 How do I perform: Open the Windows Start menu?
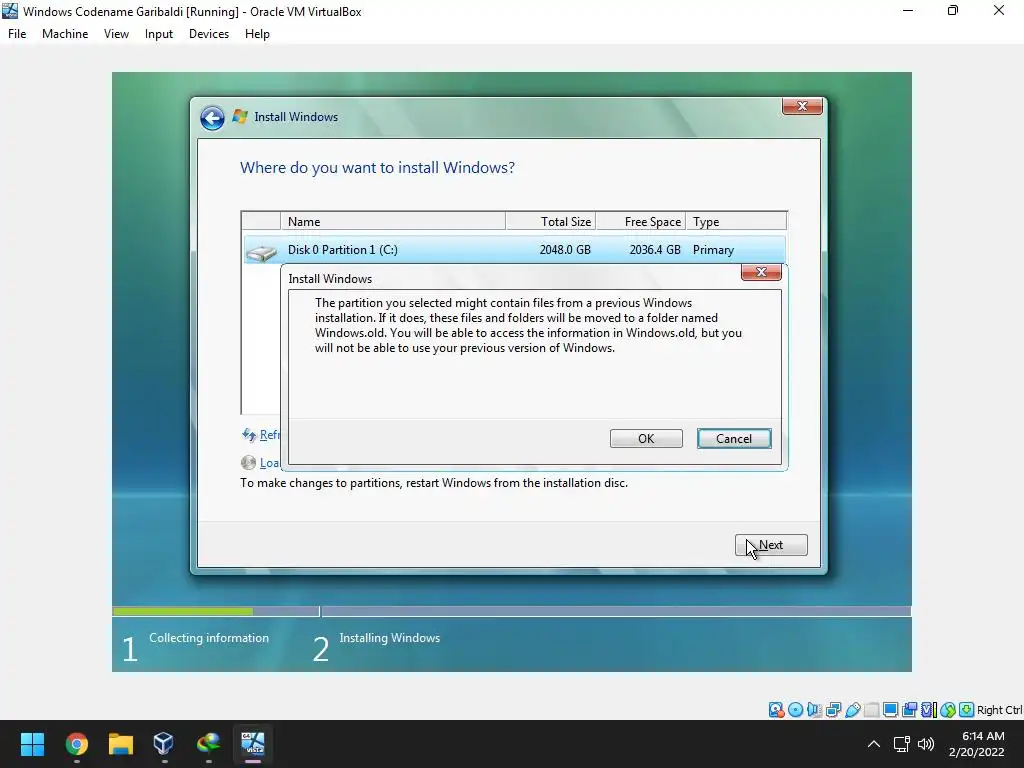(32, 744)
